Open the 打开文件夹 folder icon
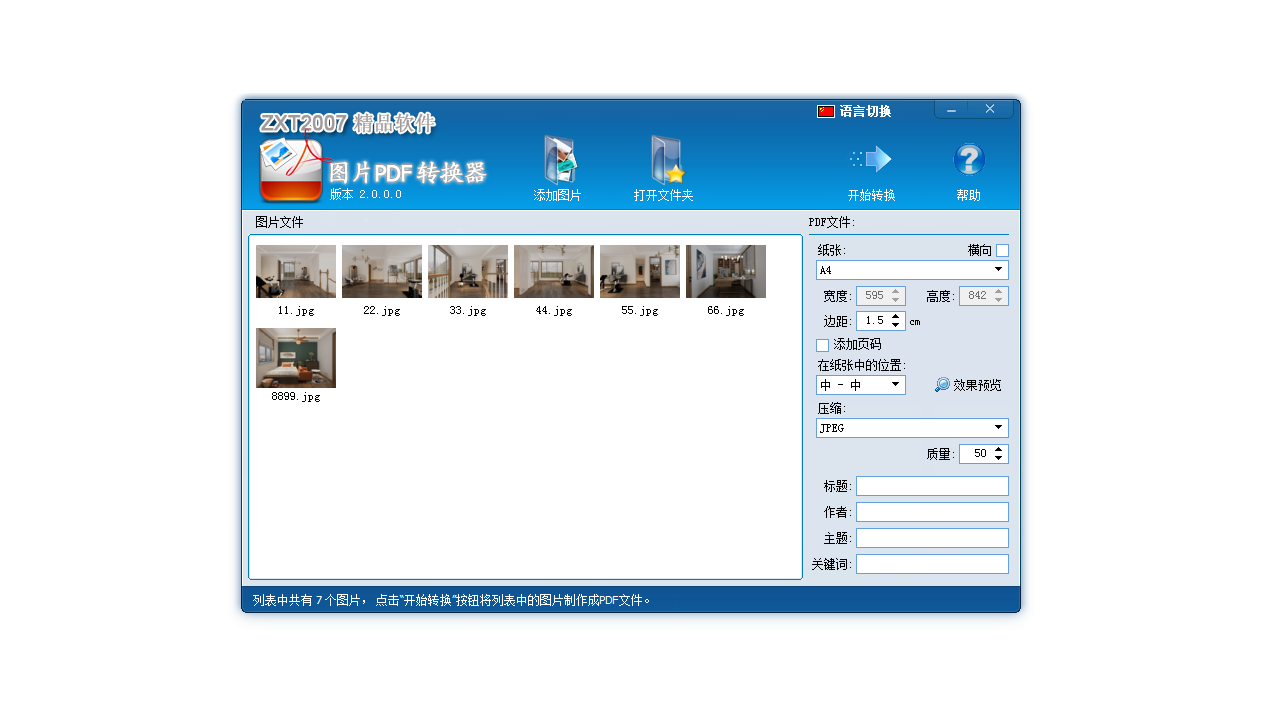1280x720 pixels. (x=663, y=158)
